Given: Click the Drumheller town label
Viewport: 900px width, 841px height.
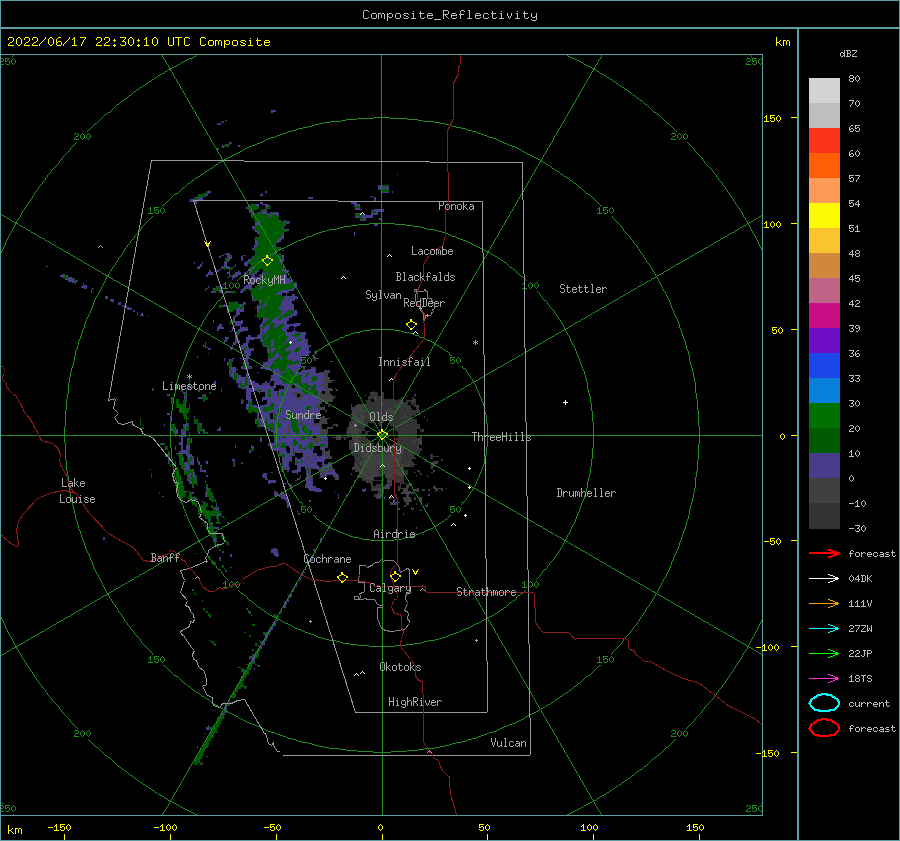Looking at the screenshot, I should click(586, 493).
